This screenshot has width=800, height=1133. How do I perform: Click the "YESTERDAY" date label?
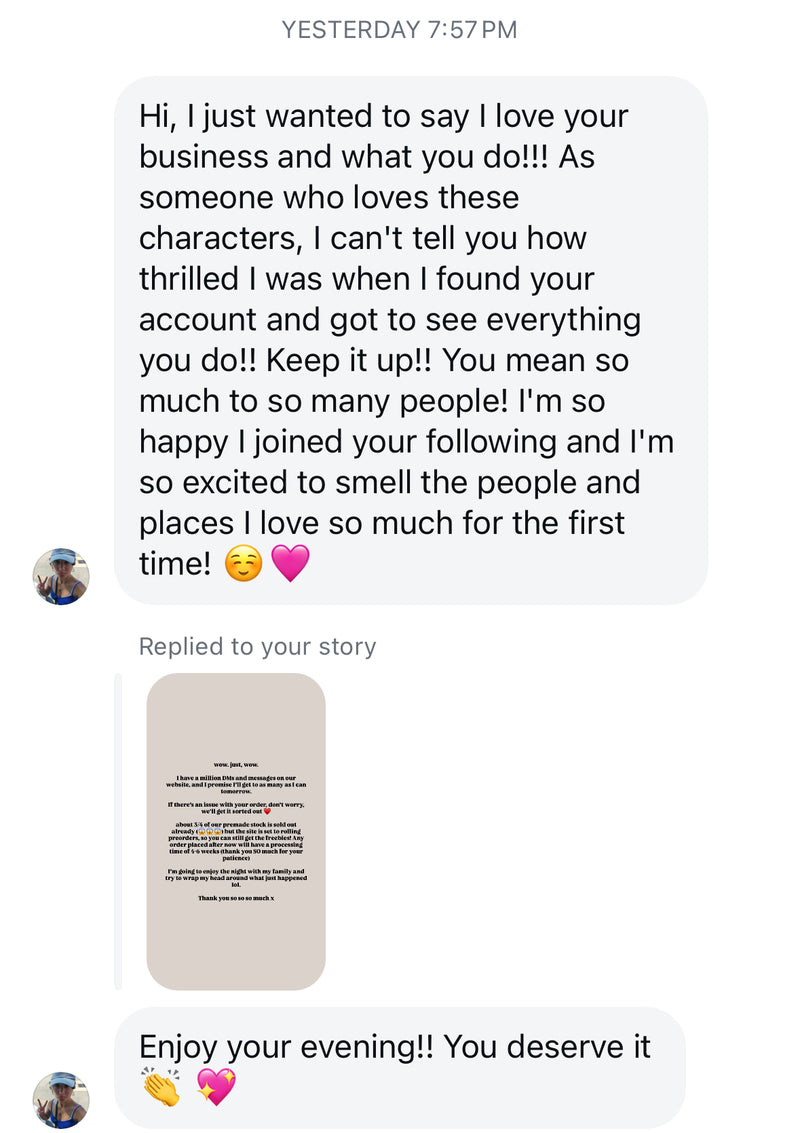349,30
